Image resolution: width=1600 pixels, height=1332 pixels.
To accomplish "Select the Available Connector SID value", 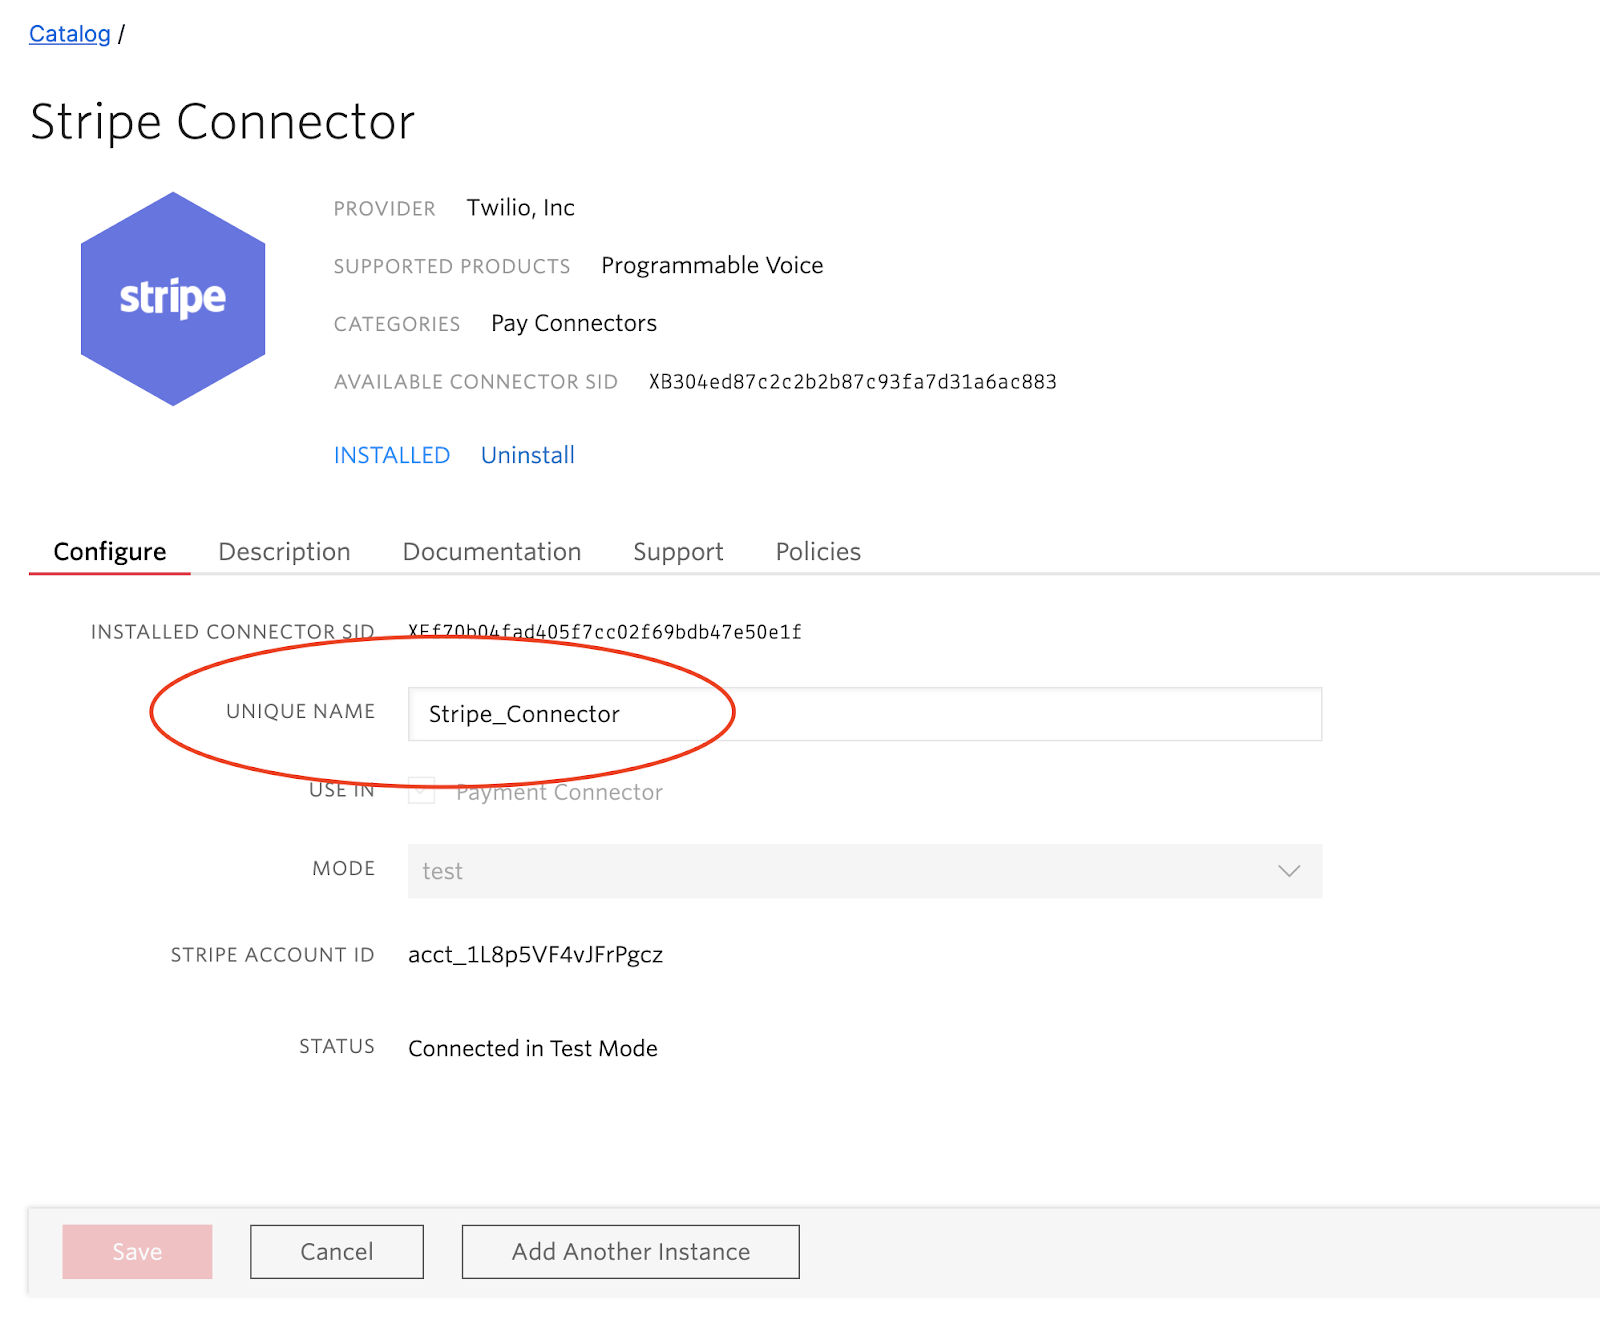I will pyautogui.click(x=852, y=382).
